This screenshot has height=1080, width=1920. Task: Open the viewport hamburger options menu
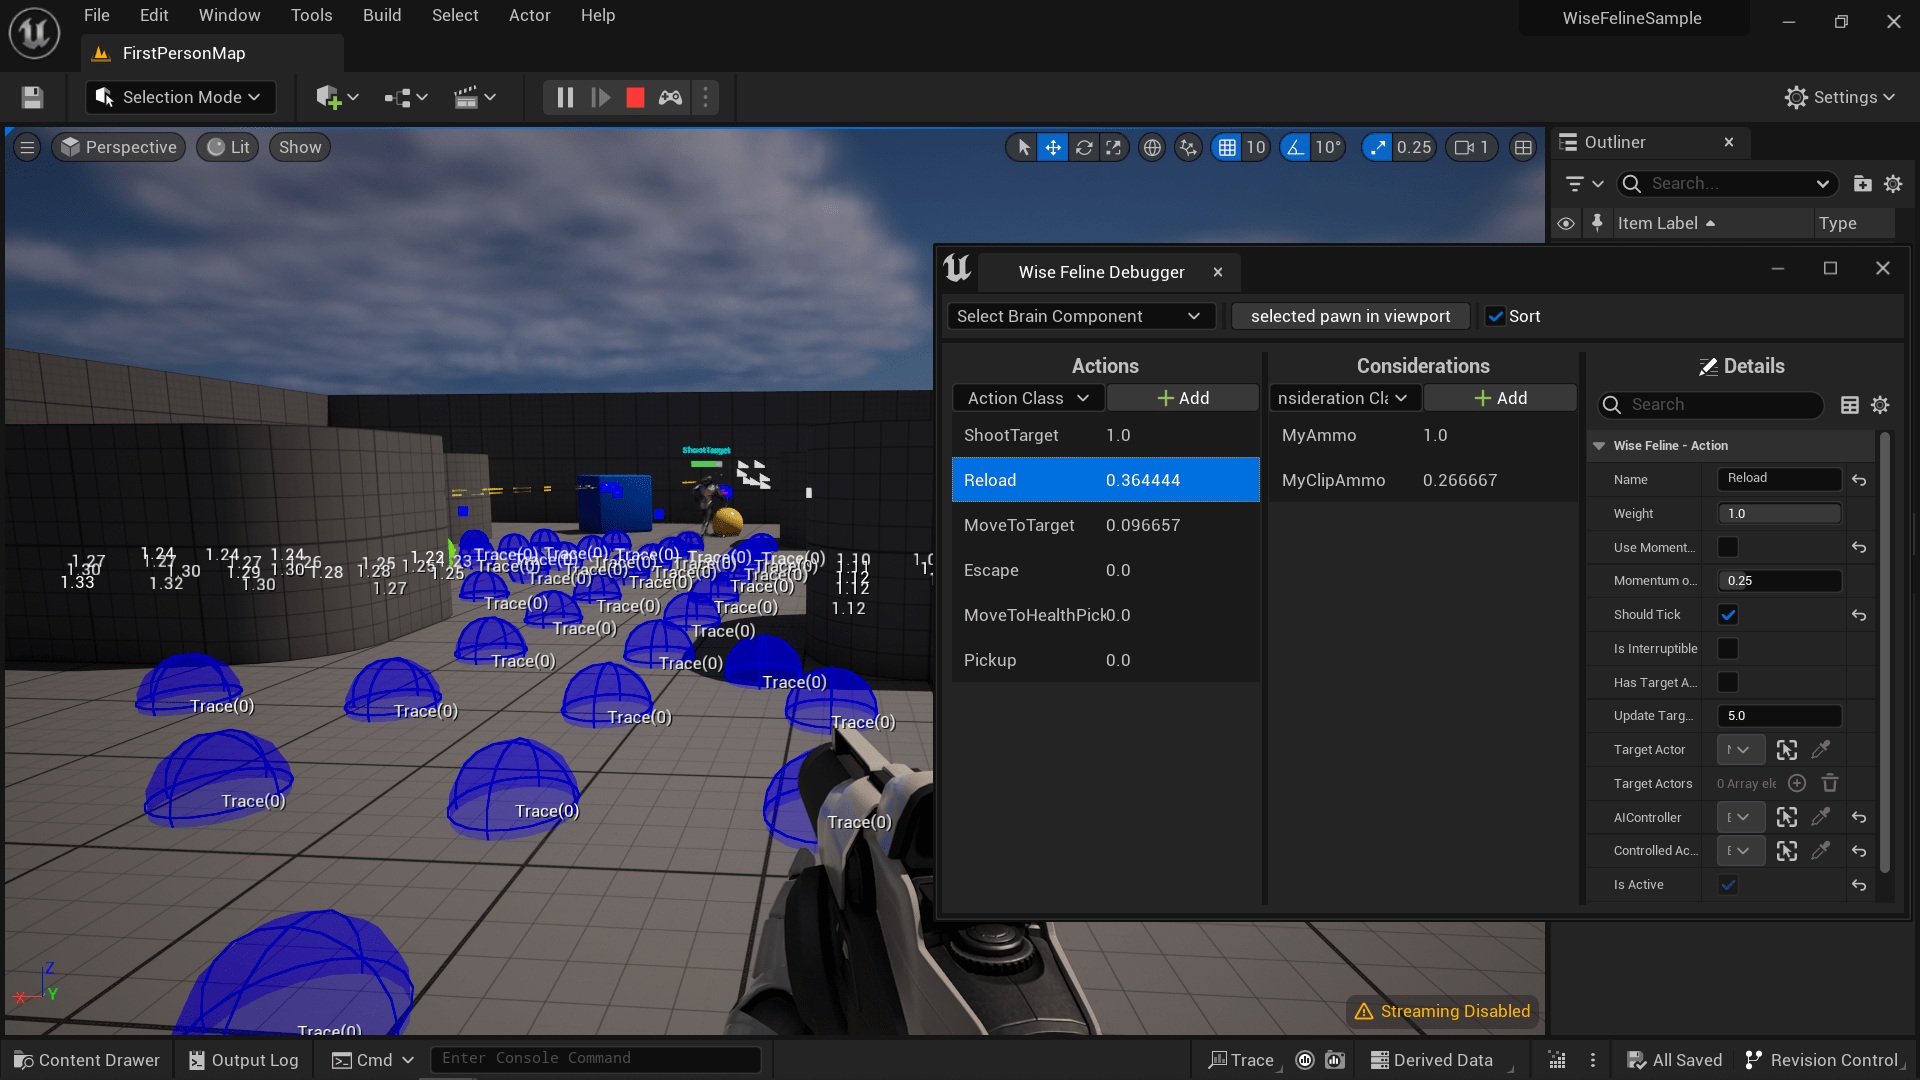point(27,148)
